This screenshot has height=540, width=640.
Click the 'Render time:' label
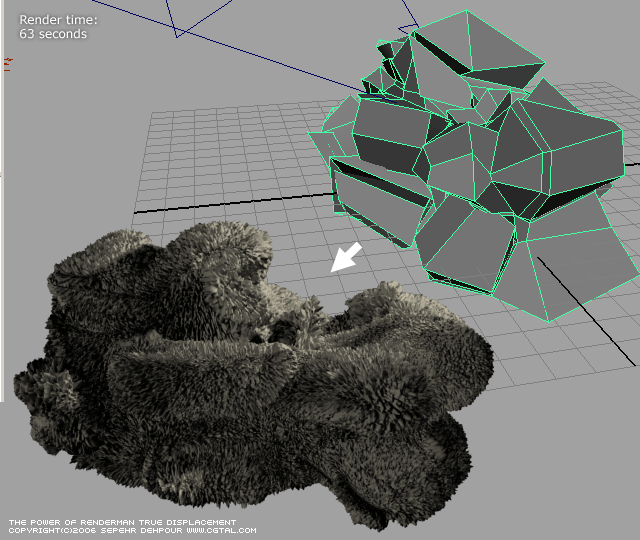(x=58, y=20)
